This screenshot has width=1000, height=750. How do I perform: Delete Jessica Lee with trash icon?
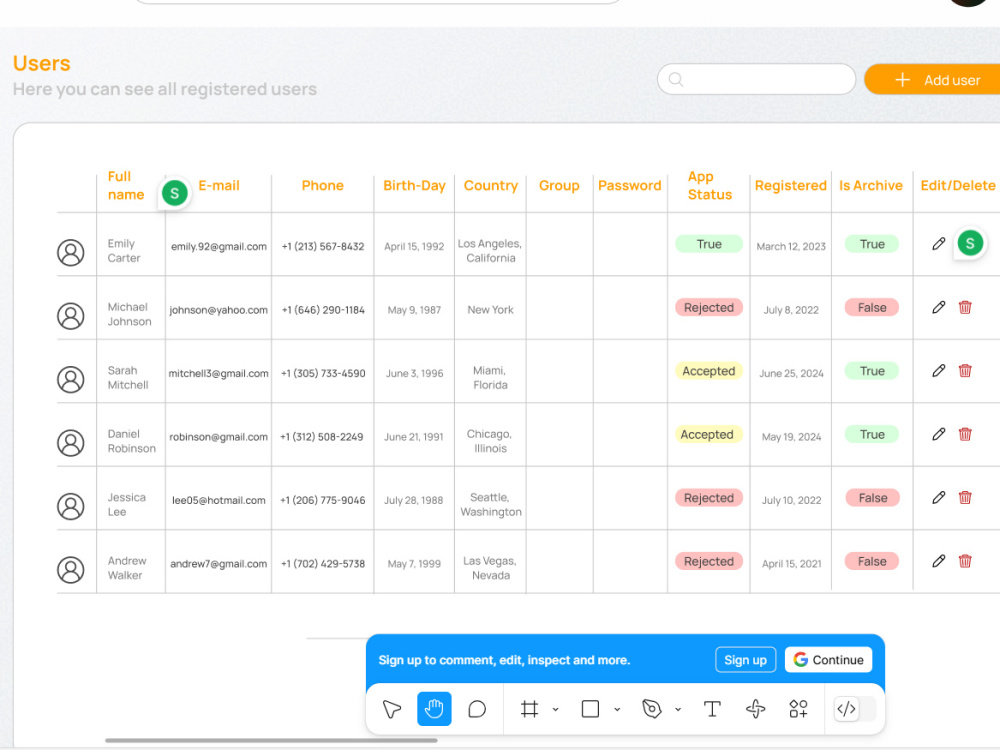pyautogui.click(x=965, y=497)
